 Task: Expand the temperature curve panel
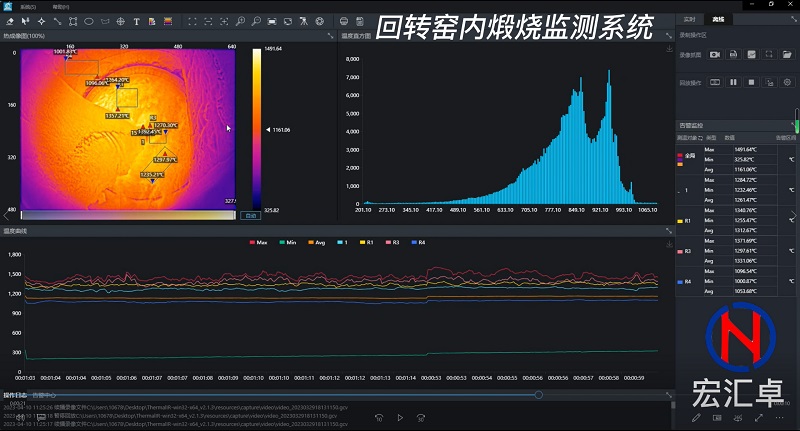(669, 231)
